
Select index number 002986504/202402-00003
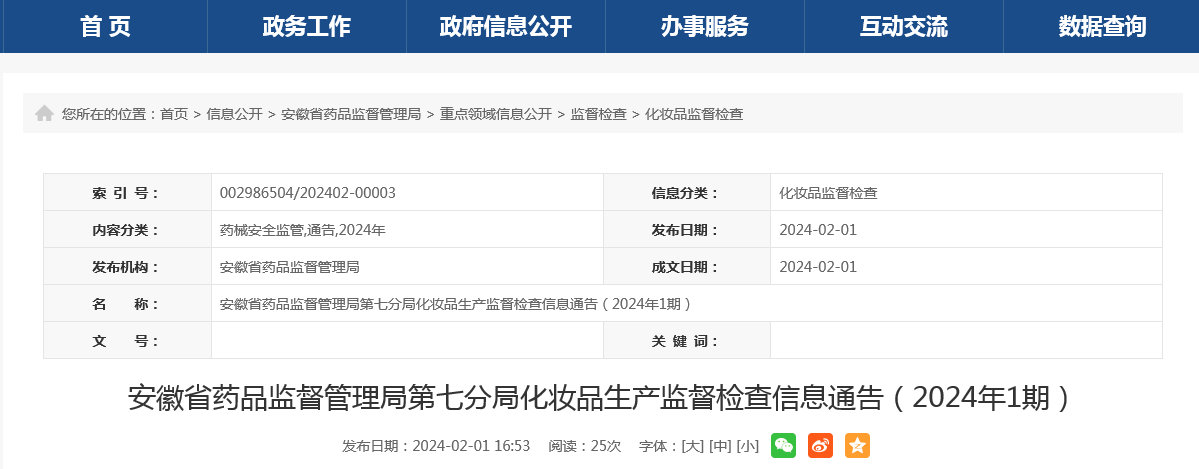pos(307,193)
